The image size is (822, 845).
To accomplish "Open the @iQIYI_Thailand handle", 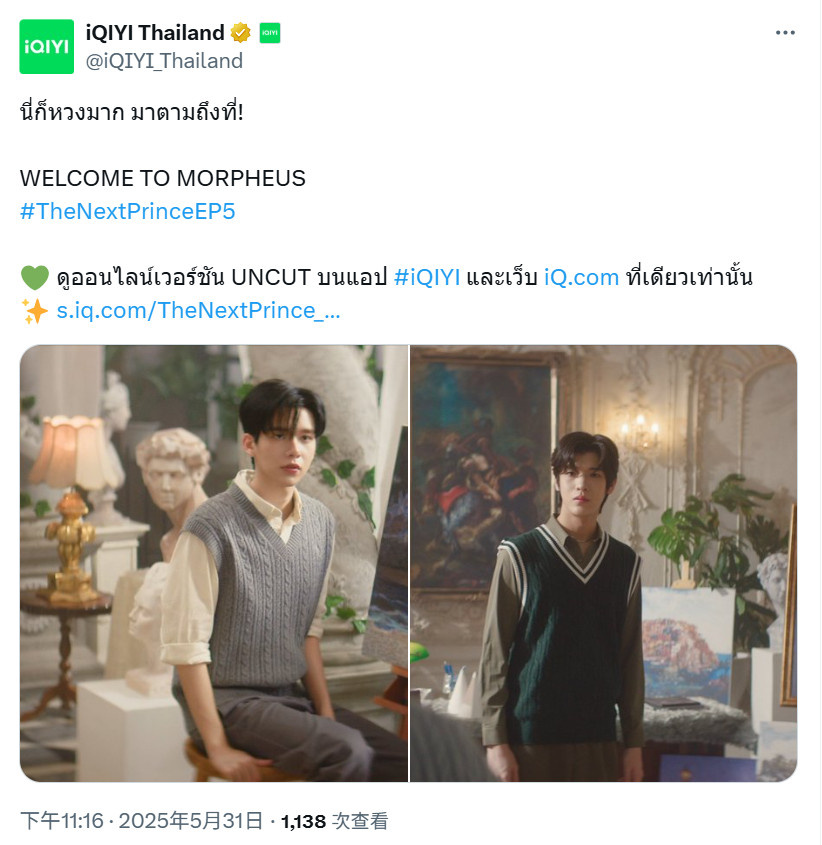I will 164,61.
